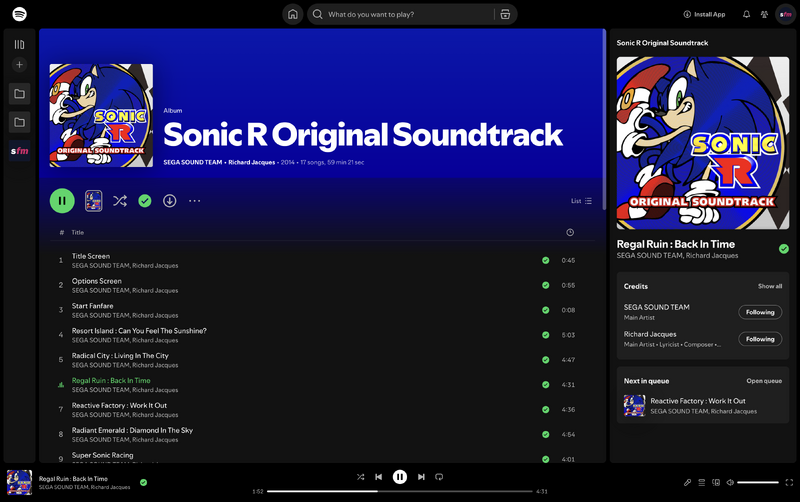
Task: Open Connect to a device icon
Action: click(x=716, y=483)
